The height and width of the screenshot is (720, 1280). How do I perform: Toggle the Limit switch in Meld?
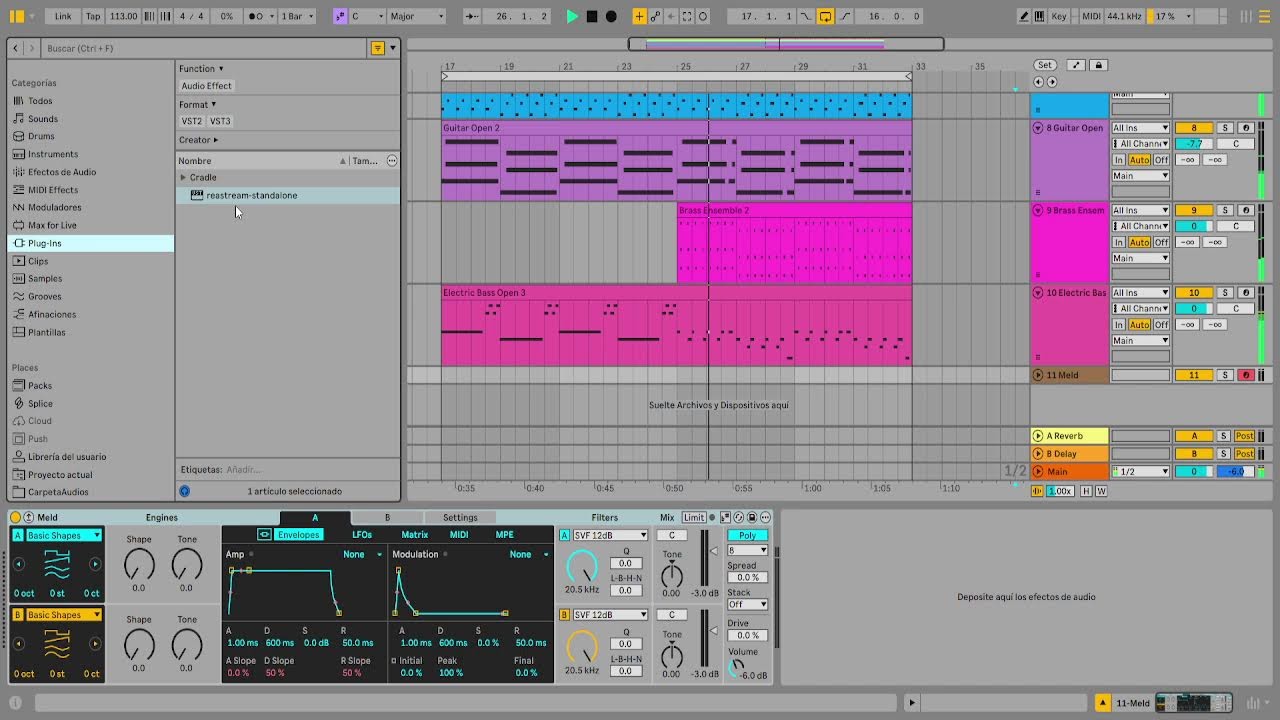pos(693,517)
